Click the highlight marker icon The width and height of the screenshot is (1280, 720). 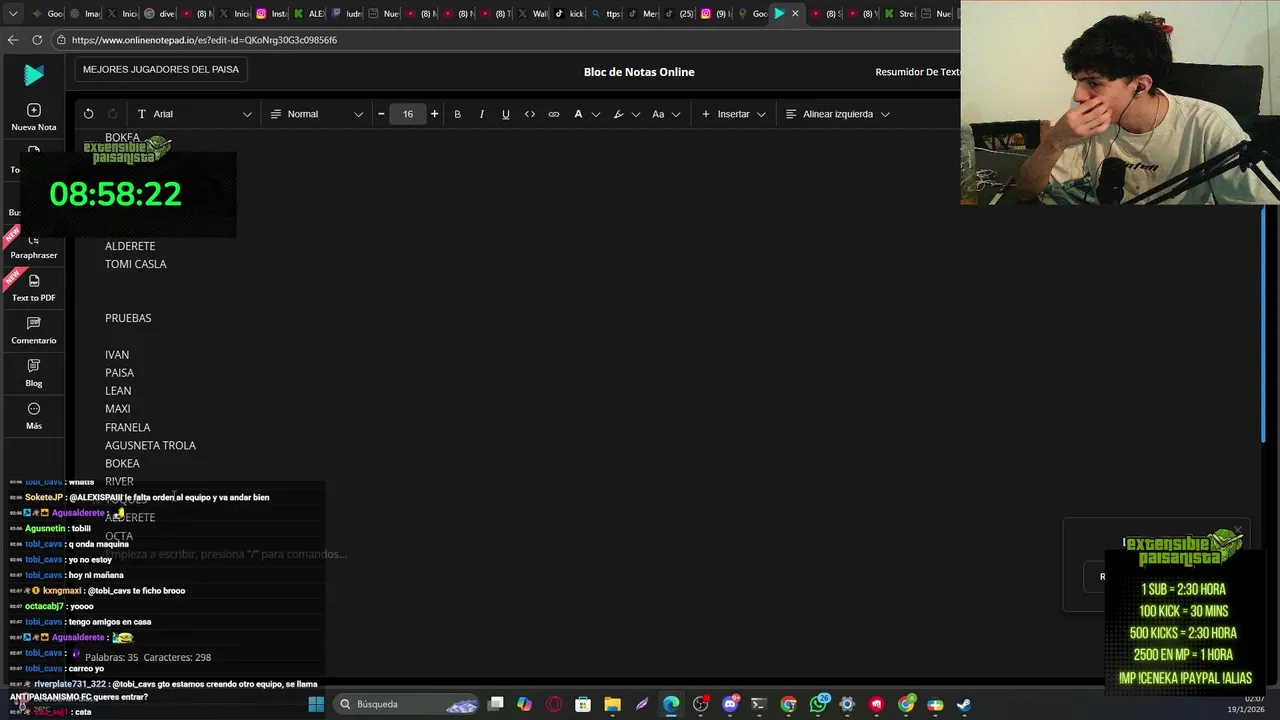click(x=618, y=114)
